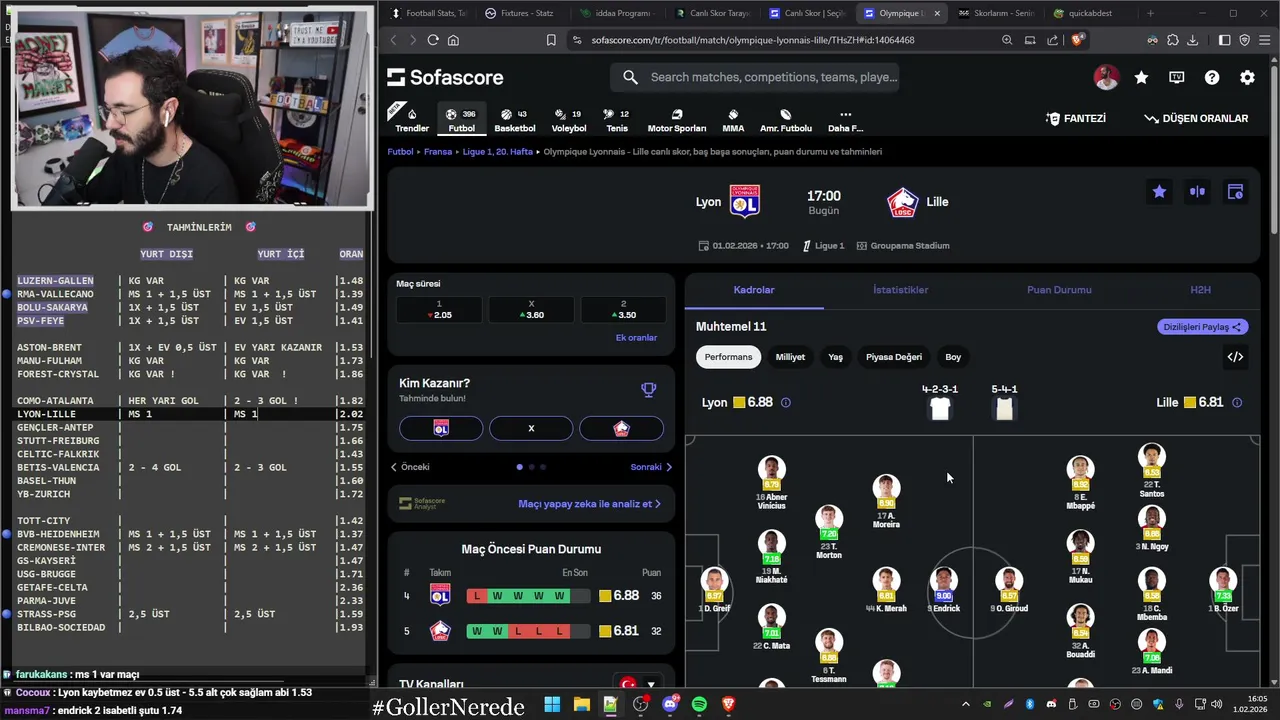Switch to Kadrolar tab
Screen dimensions: 1280x720
(754, 290)
